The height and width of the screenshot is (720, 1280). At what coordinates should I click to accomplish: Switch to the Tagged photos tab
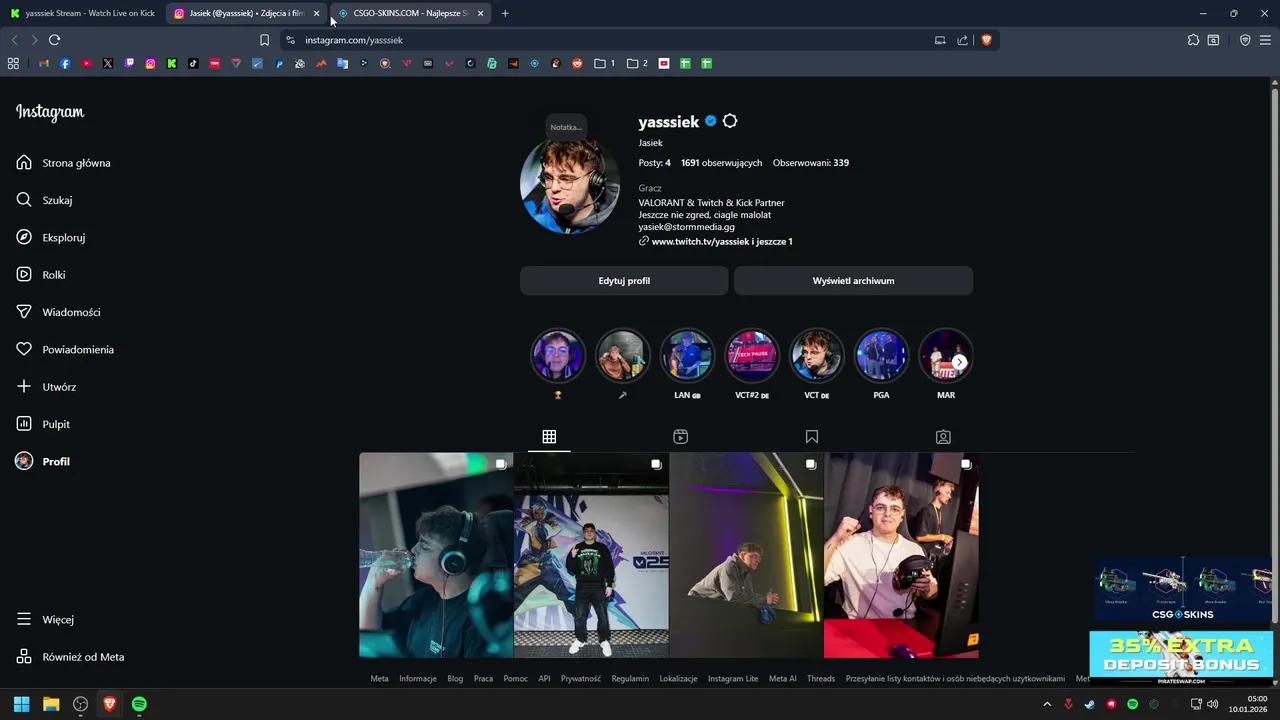(943, 437)
